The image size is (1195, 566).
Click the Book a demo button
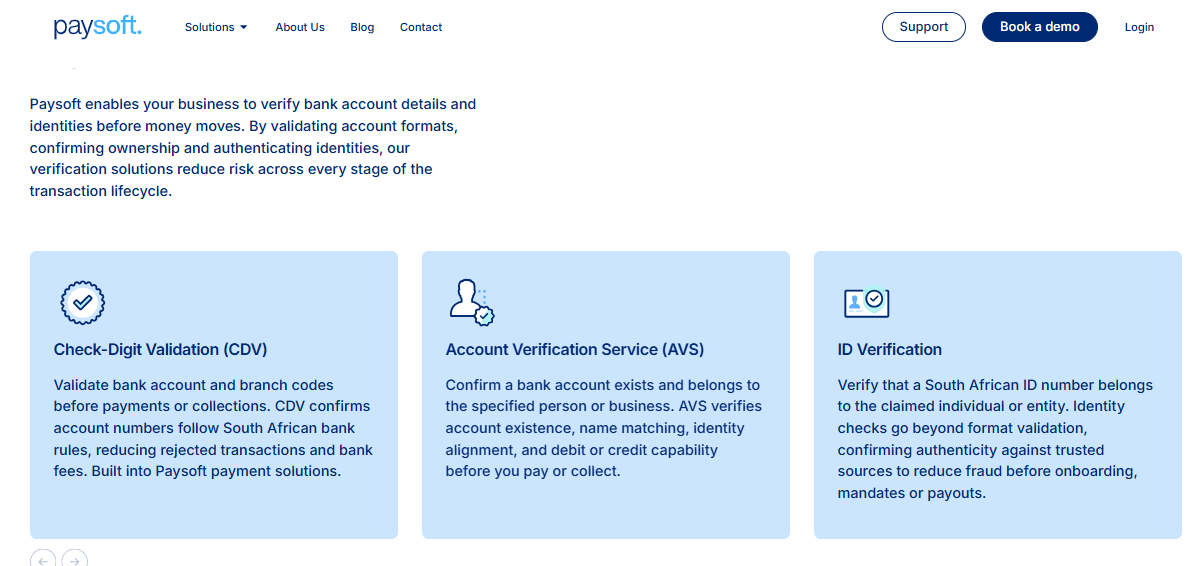click(x=1040, y=27)
